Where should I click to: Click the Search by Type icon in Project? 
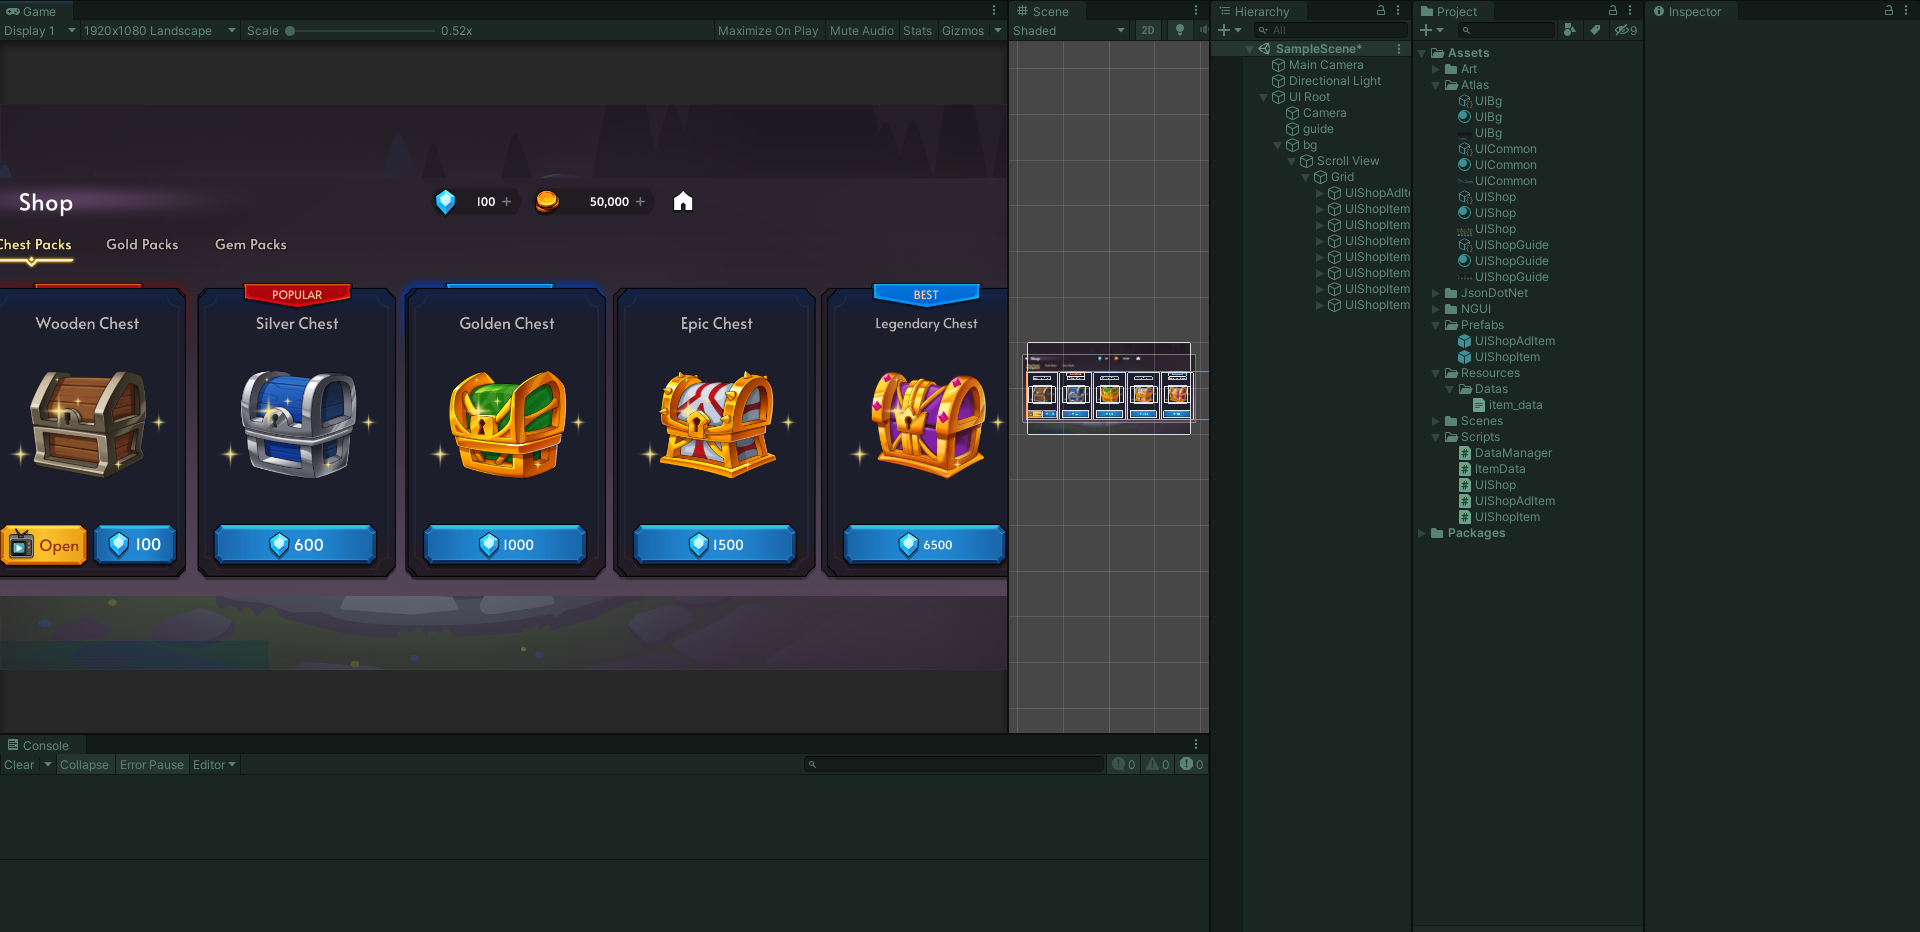pos(1570,30)
